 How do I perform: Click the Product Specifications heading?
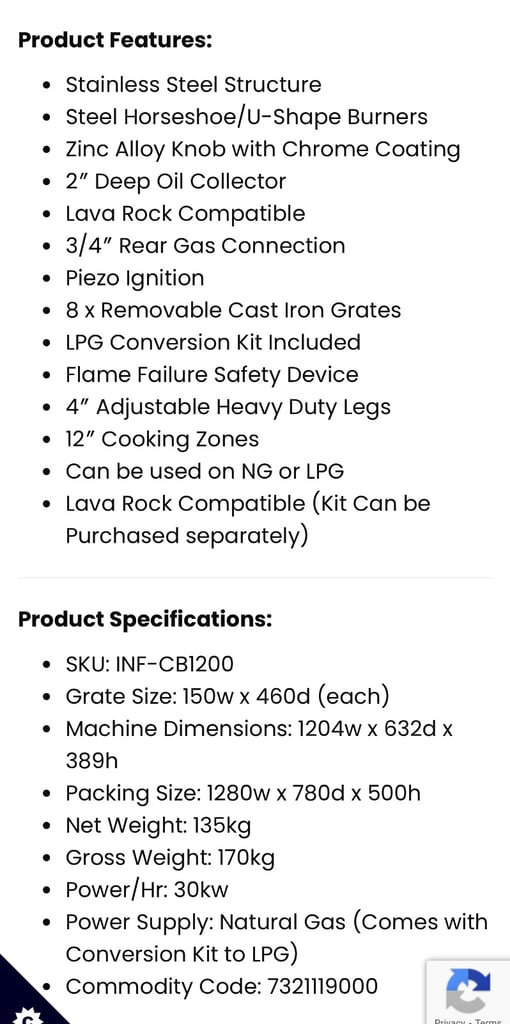point(145,619)
